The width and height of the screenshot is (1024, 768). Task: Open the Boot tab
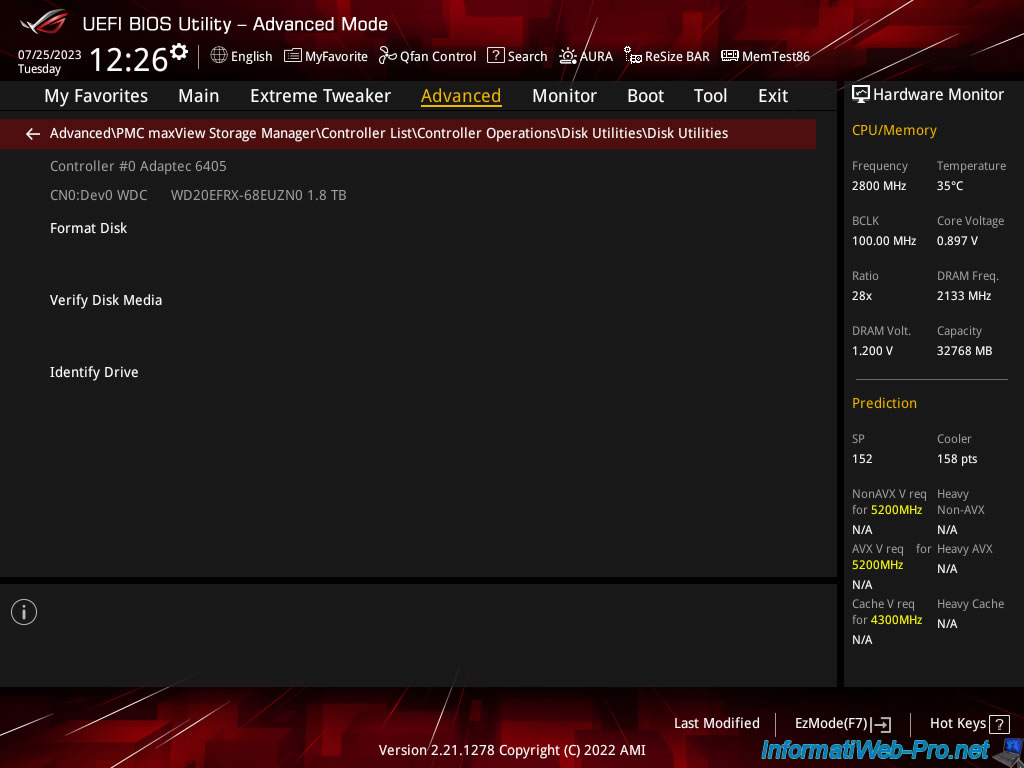point(645,96)
